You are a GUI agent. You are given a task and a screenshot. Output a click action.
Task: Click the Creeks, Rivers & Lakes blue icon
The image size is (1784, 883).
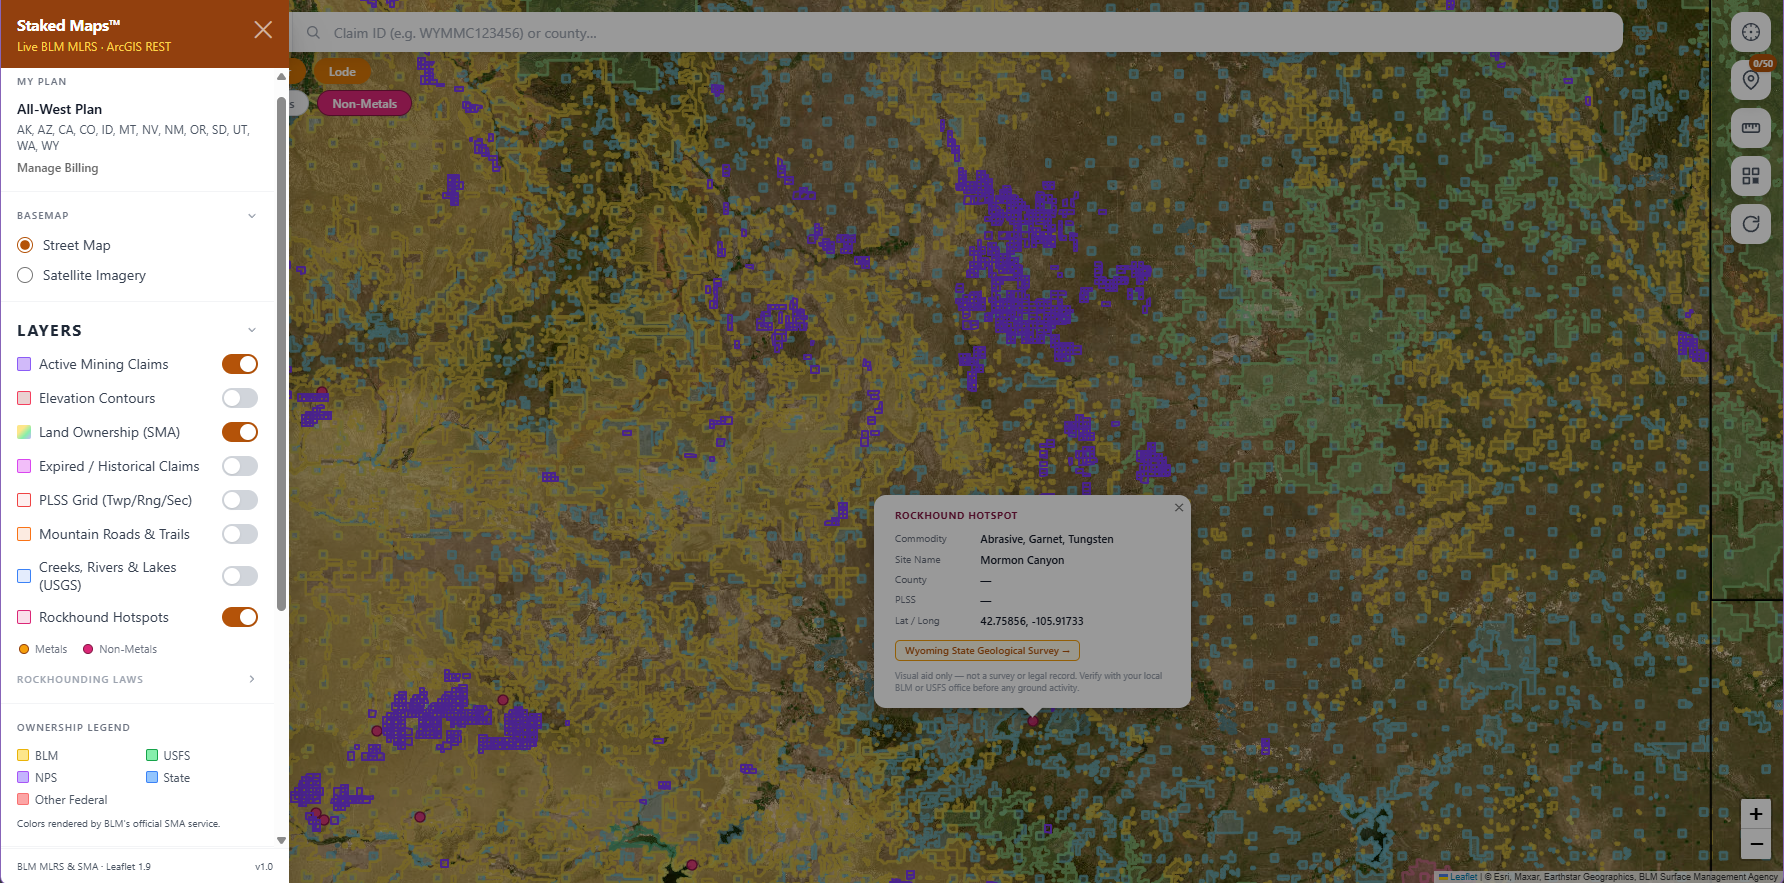pyautogui.click(x=24, y=576)
